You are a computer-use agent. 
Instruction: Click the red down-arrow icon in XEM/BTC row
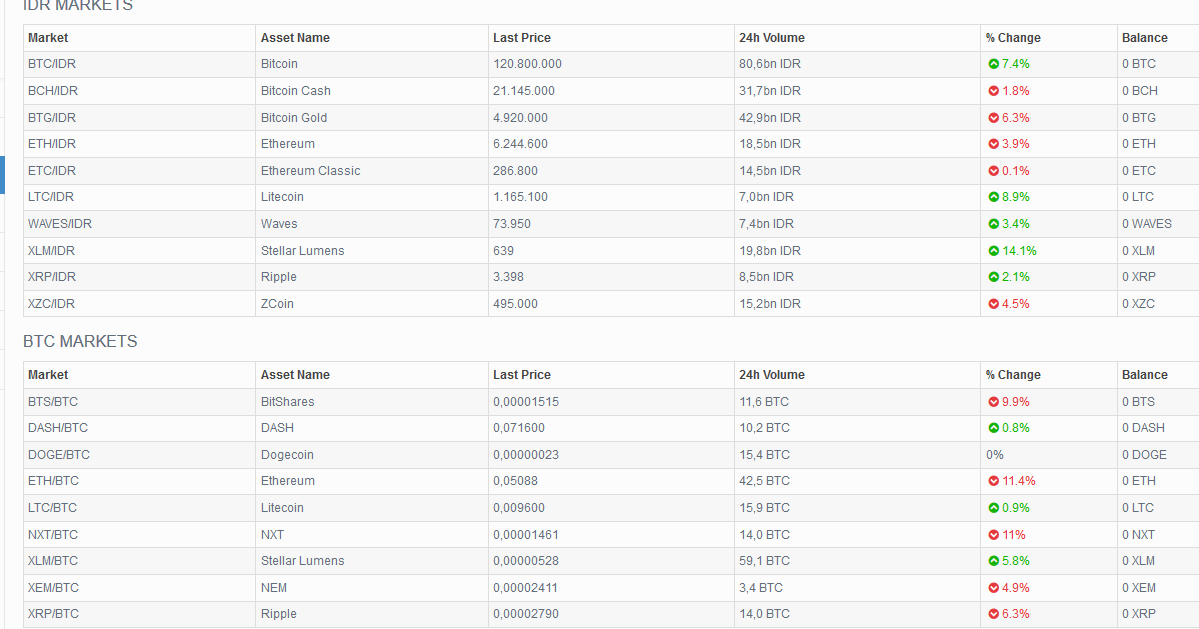(993, 588)
